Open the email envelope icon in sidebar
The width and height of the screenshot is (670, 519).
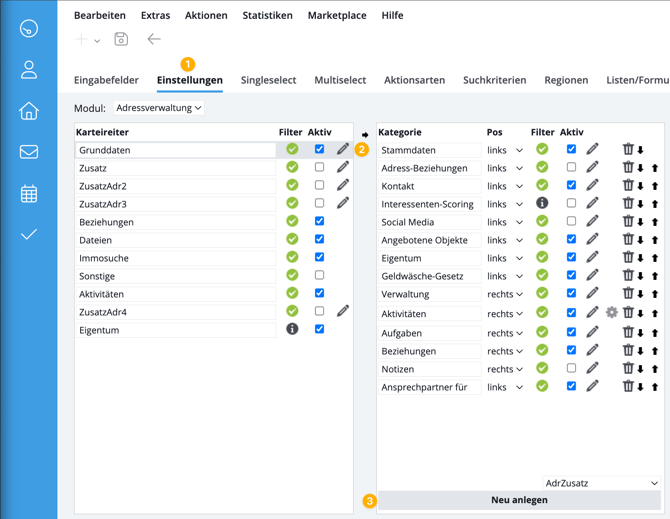[29, 152]
